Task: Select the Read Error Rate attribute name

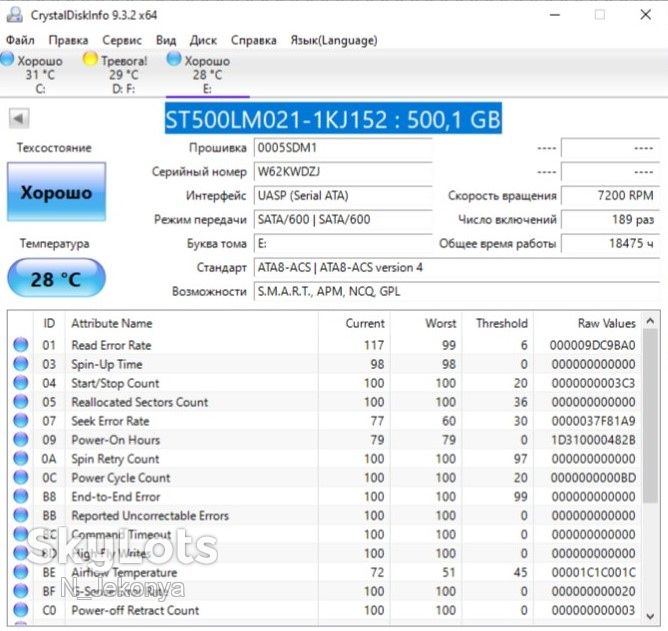Action: [x=111, y=345]
